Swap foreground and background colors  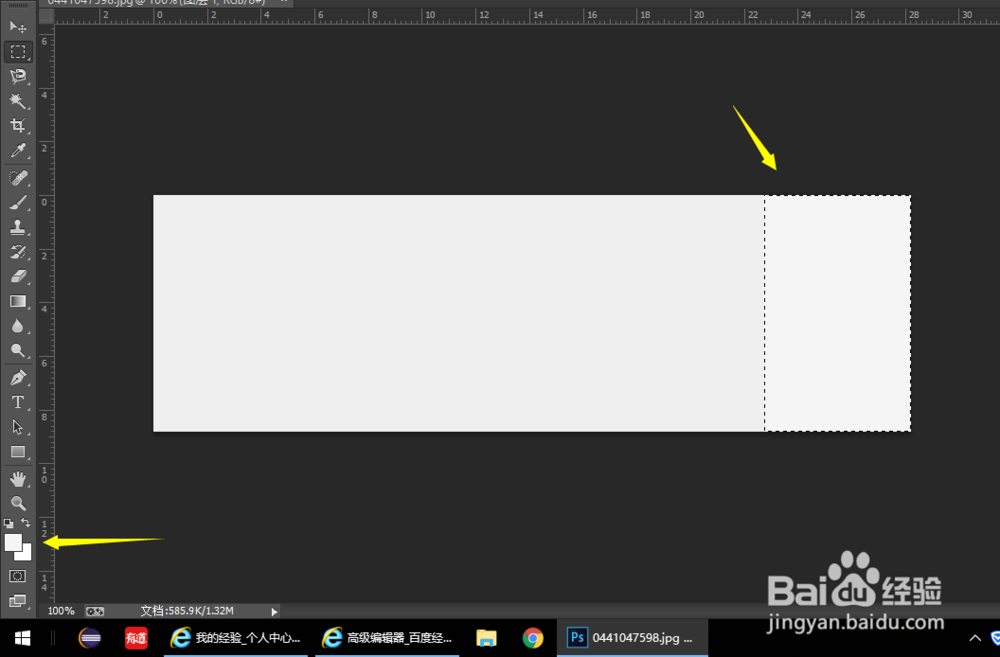click(x=26, y=522)
